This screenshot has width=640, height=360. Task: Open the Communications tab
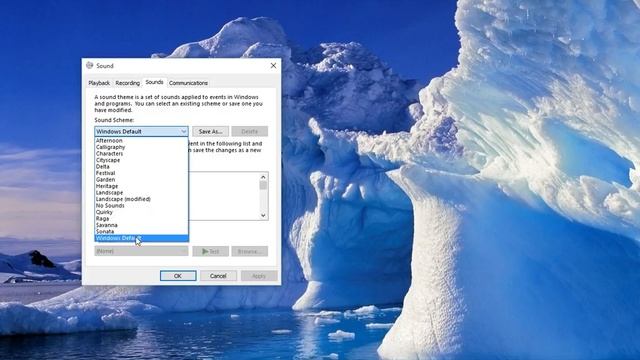[x=188, y=83]
